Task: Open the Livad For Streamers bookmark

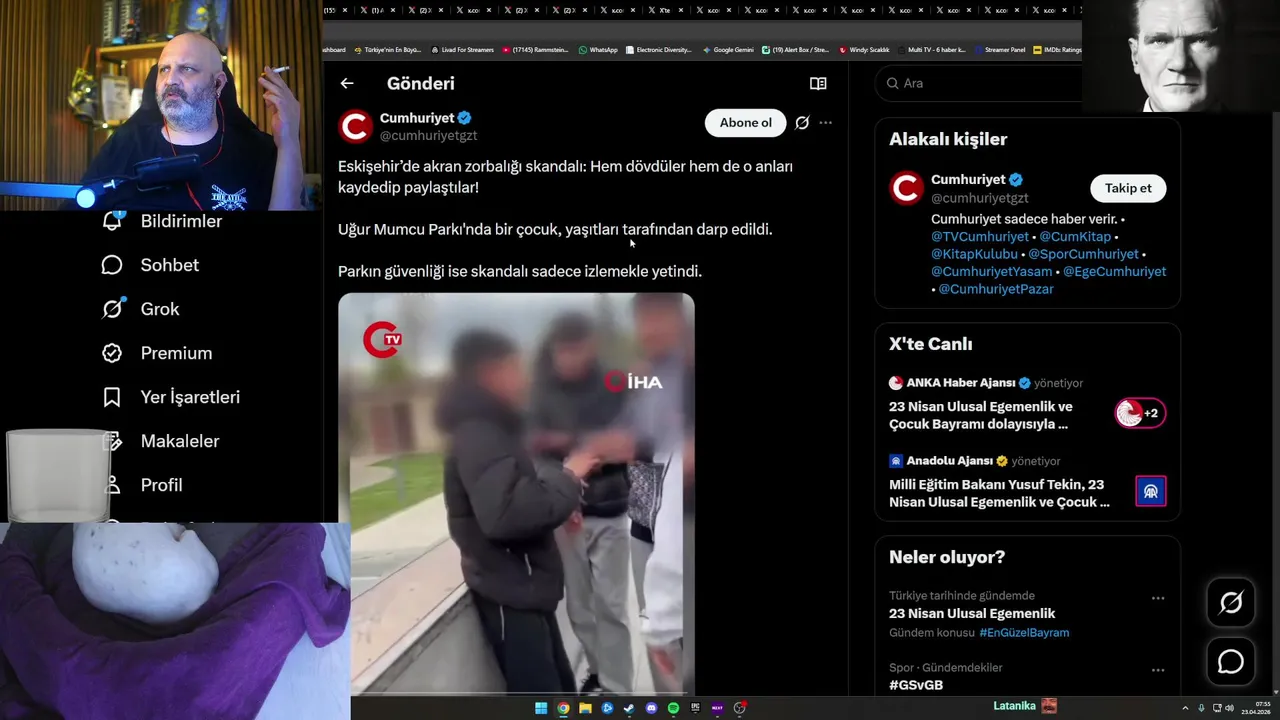Action: (462, 50)
